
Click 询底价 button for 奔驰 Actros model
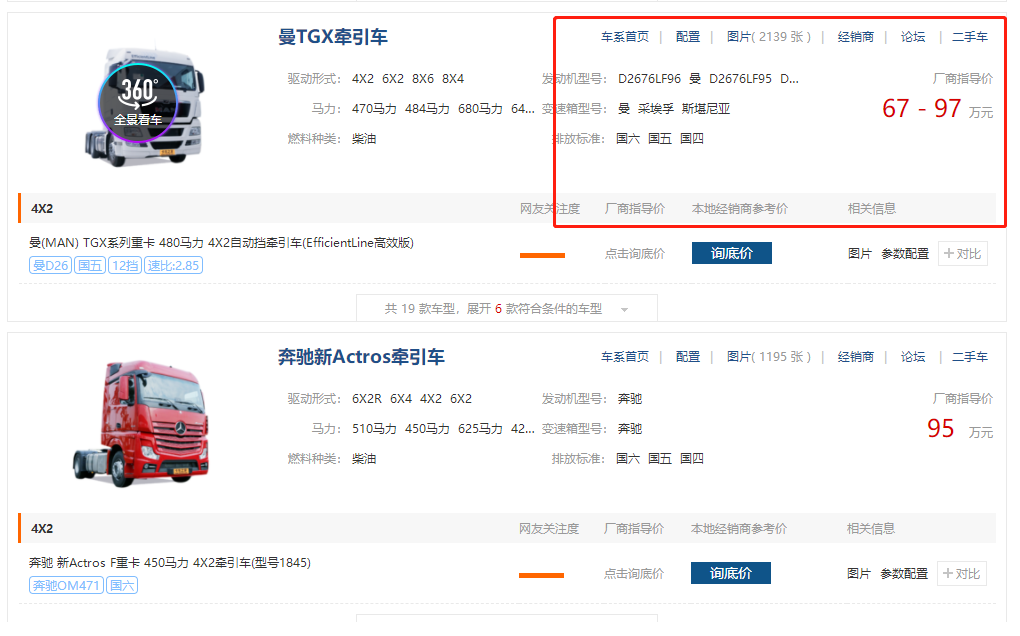pyautogui.click(x=731, y=574)
